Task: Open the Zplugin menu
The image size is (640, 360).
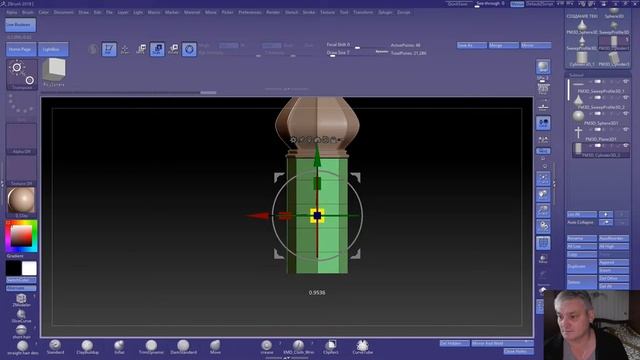Action: click(x=385, y=12)
